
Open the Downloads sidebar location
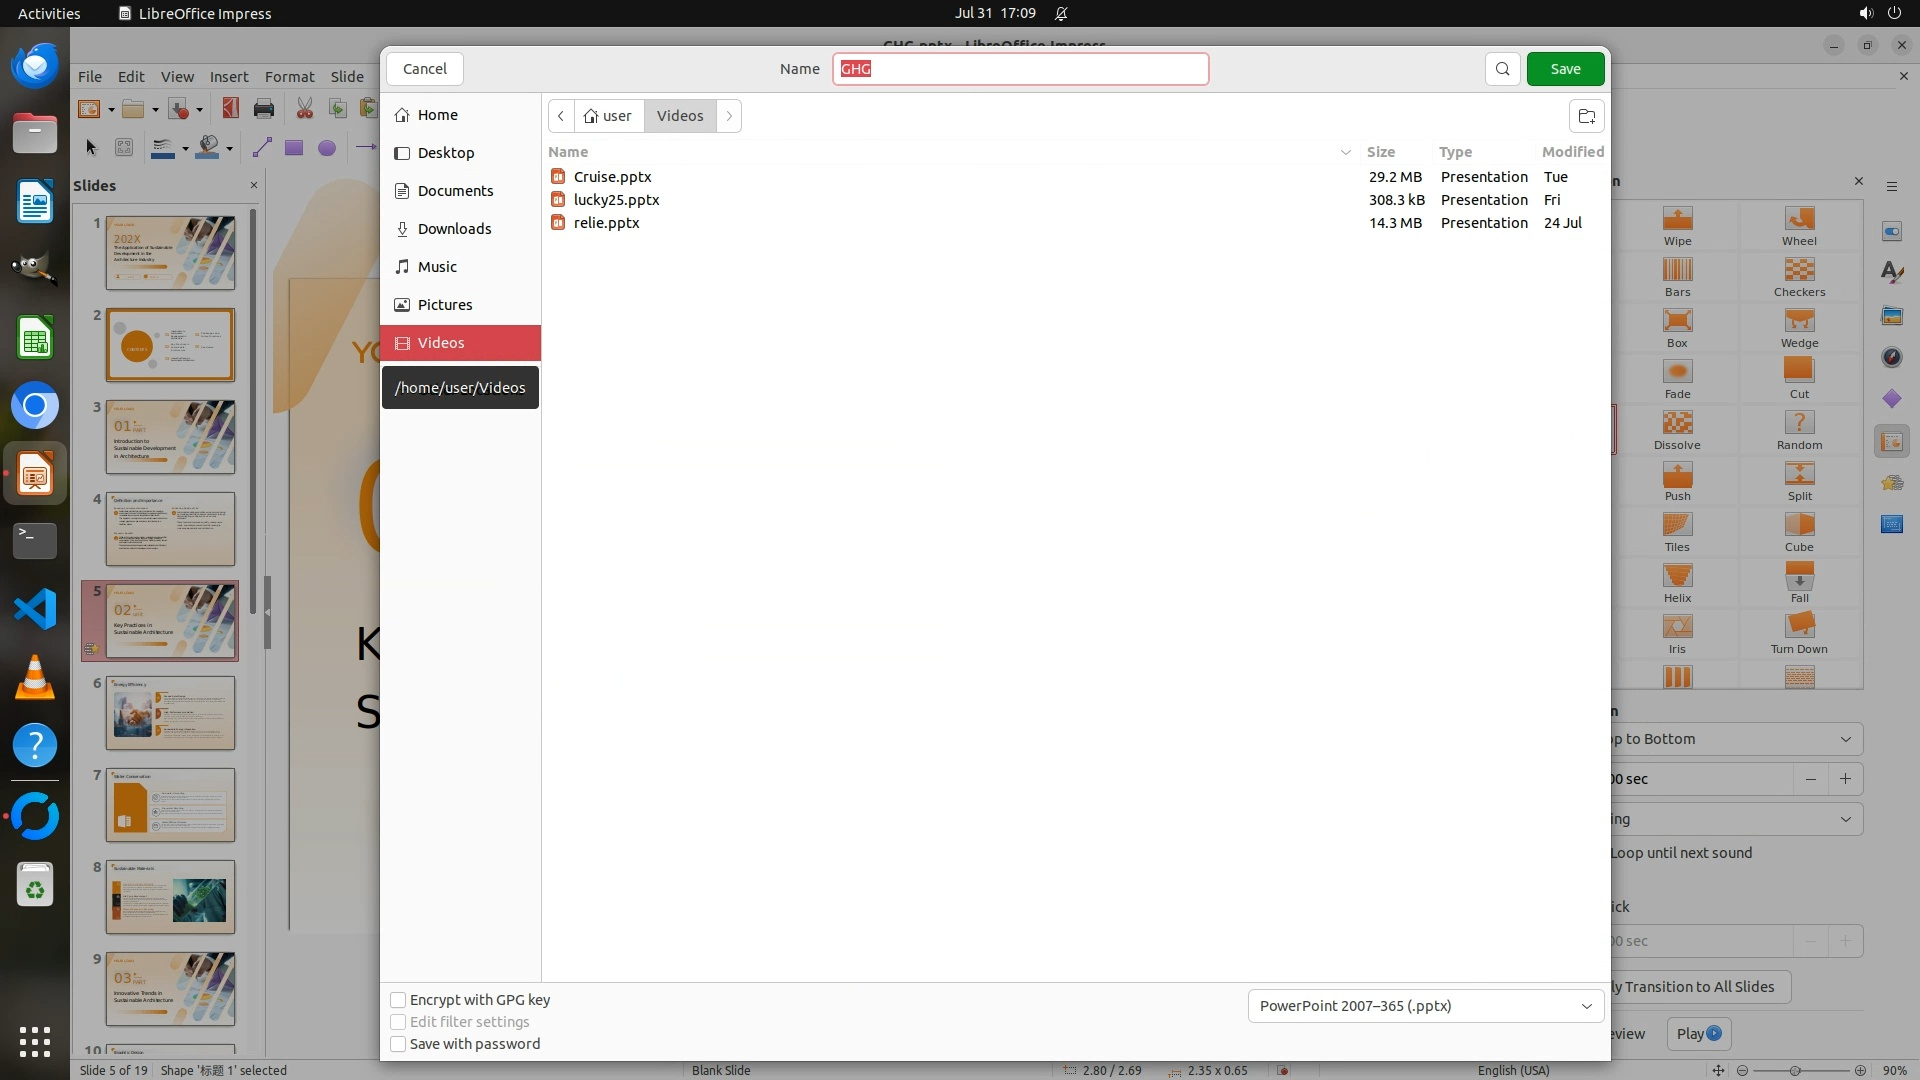coord(454,229)
